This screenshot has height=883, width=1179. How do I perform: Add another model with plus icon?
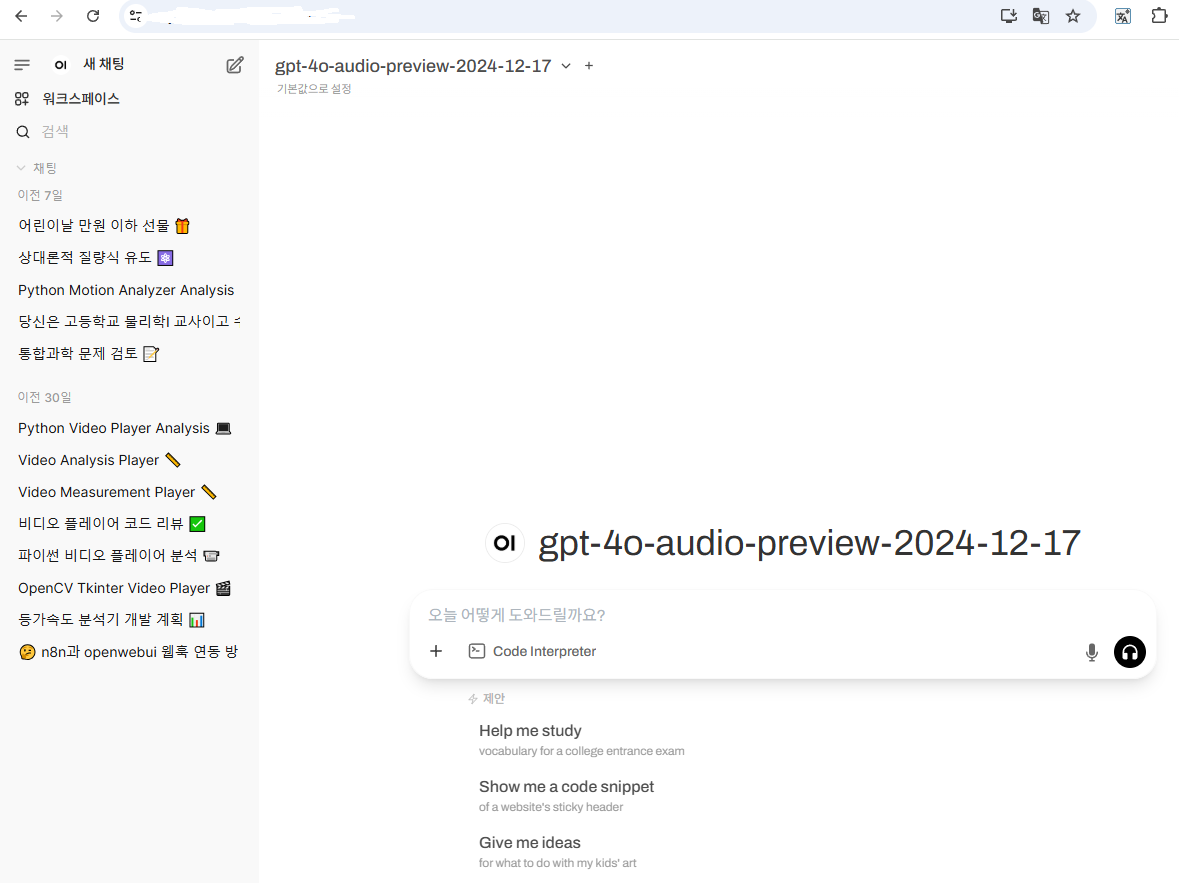click(x=589, y=66)
